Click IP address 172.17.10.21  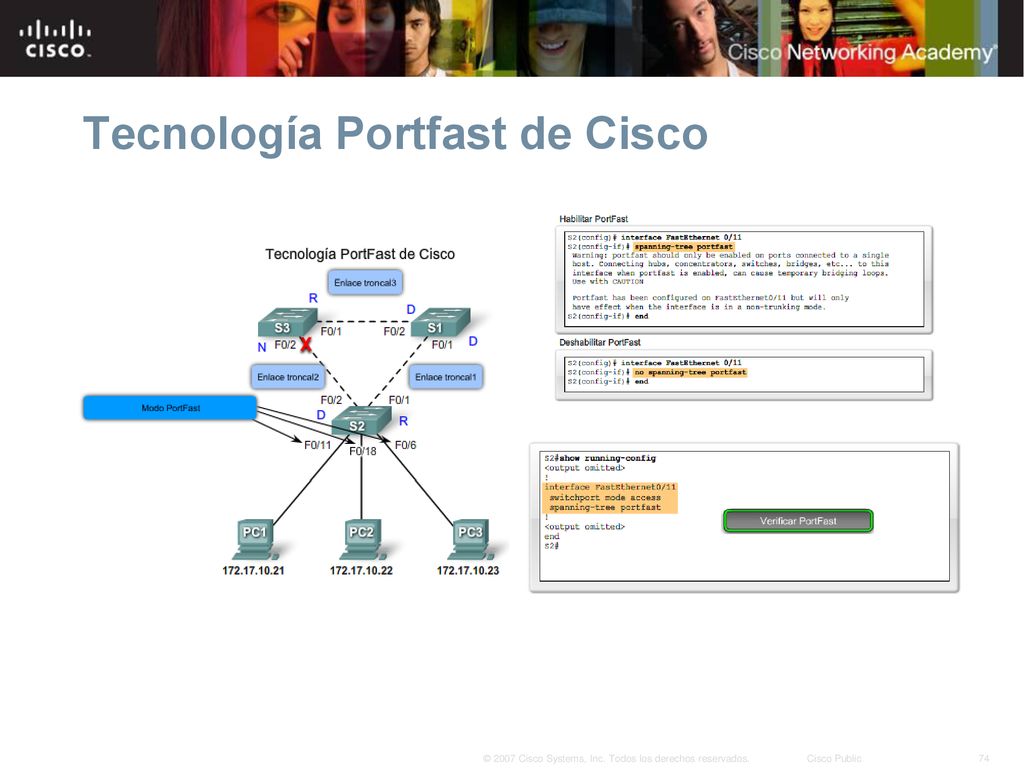pos(253,570)
